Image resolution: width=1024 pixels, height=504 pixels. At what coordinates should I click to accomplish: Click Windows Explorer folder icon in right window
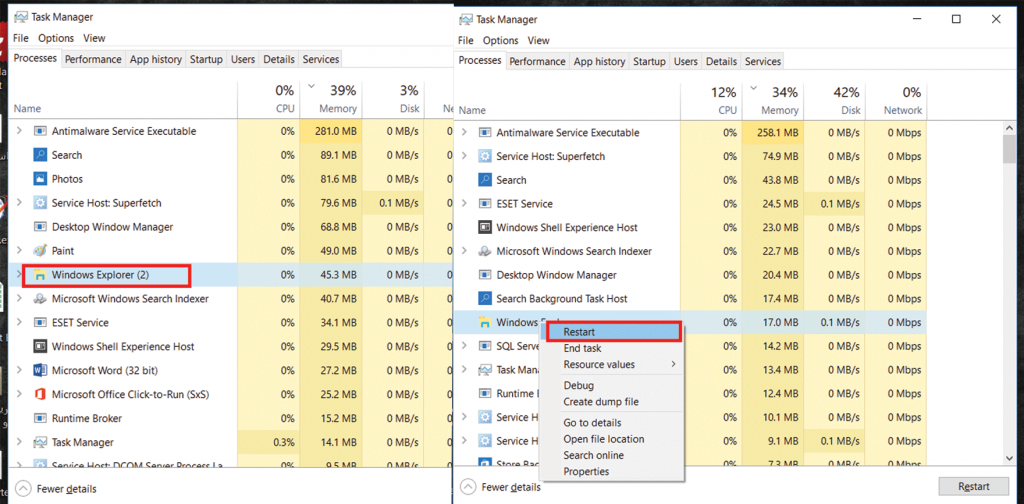[485, 322]
